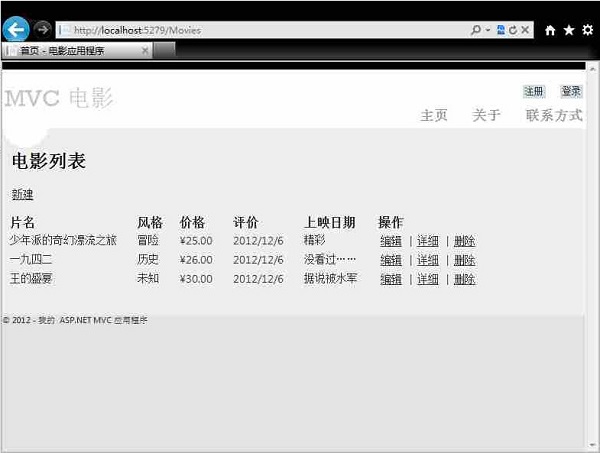Open the address bar search dropdown arrow

pos(488,30)
